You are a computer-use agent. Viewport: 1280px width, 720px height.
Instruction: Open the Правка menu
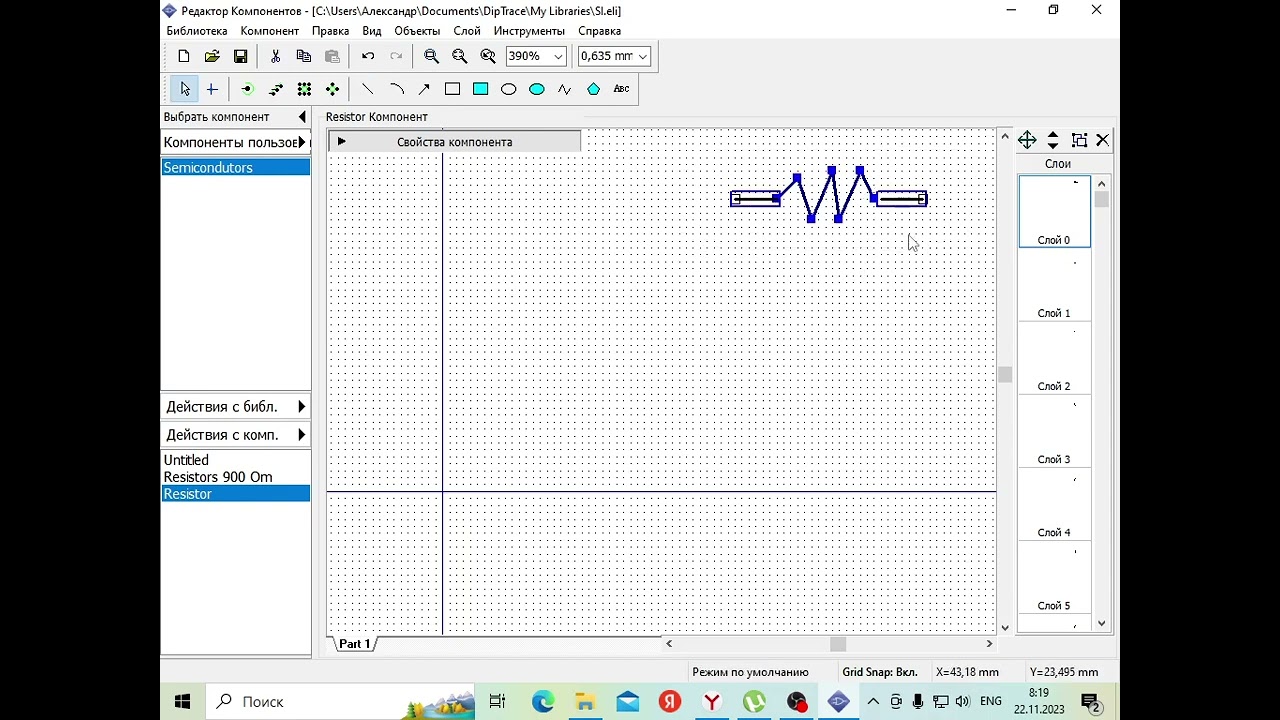click(x=330, y=31)
